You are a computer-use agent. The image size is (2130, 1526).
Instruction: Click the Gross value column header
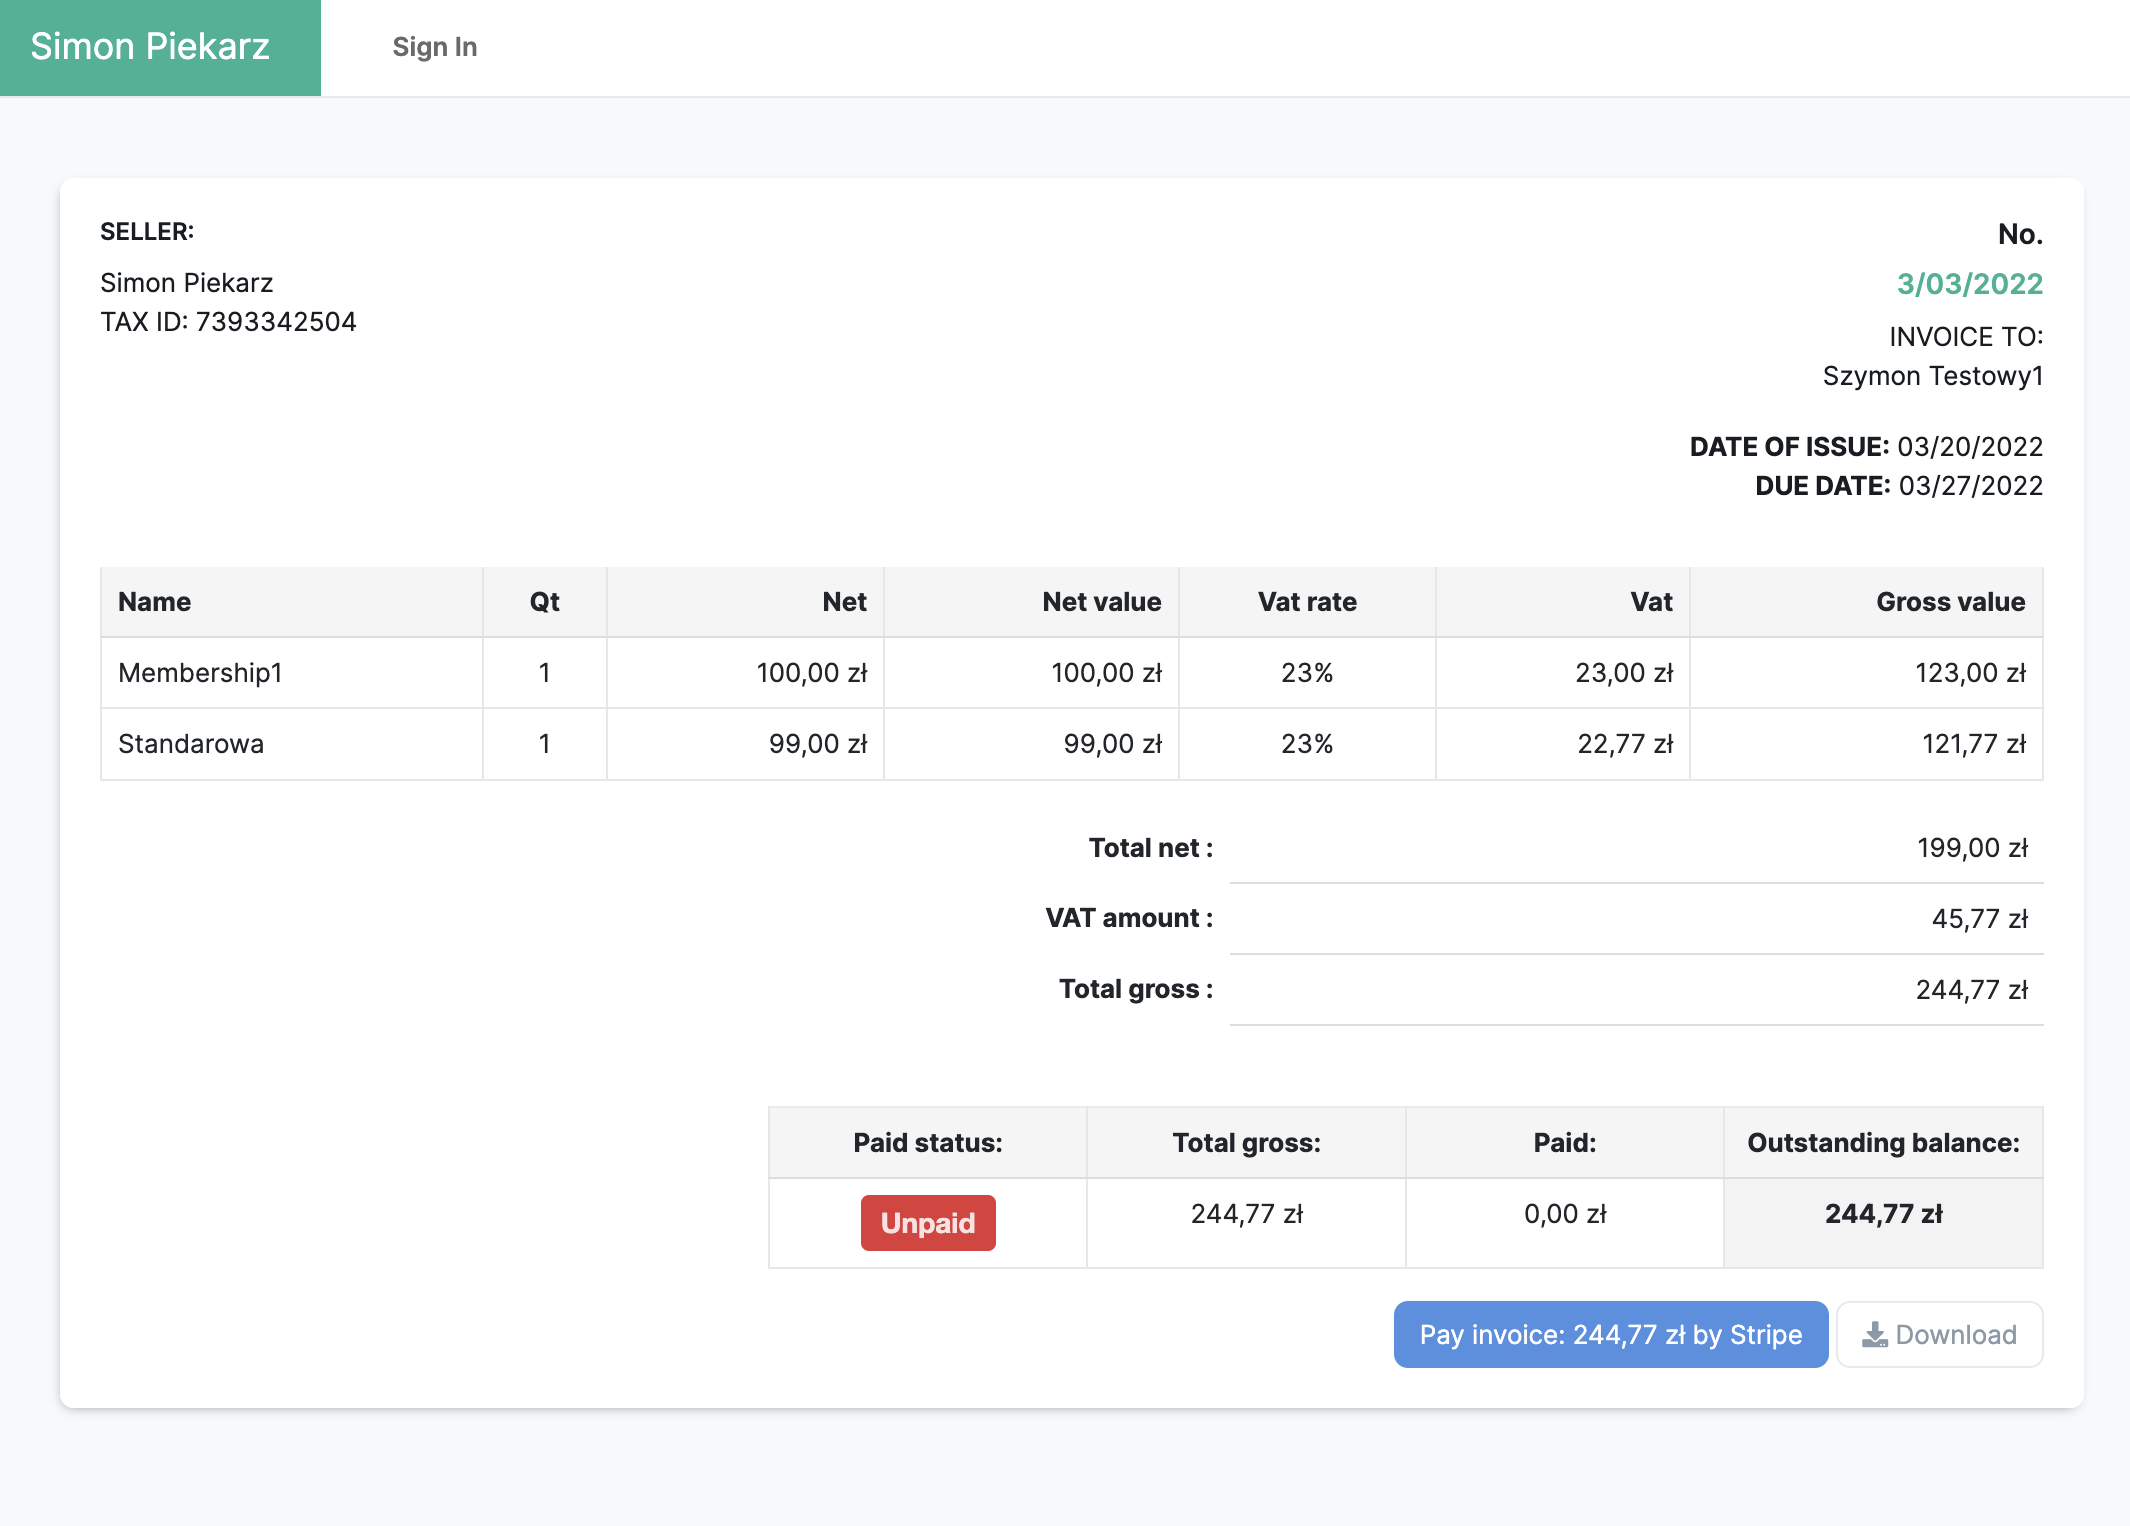[x=1950, y=602]
